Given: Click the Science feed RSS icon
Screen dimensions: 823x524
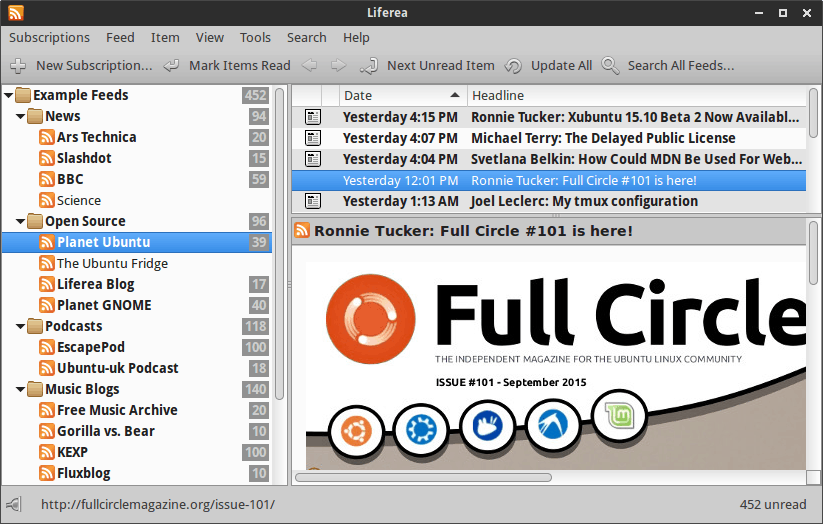Looking at the screenshot, I should [x=47, y=200].
